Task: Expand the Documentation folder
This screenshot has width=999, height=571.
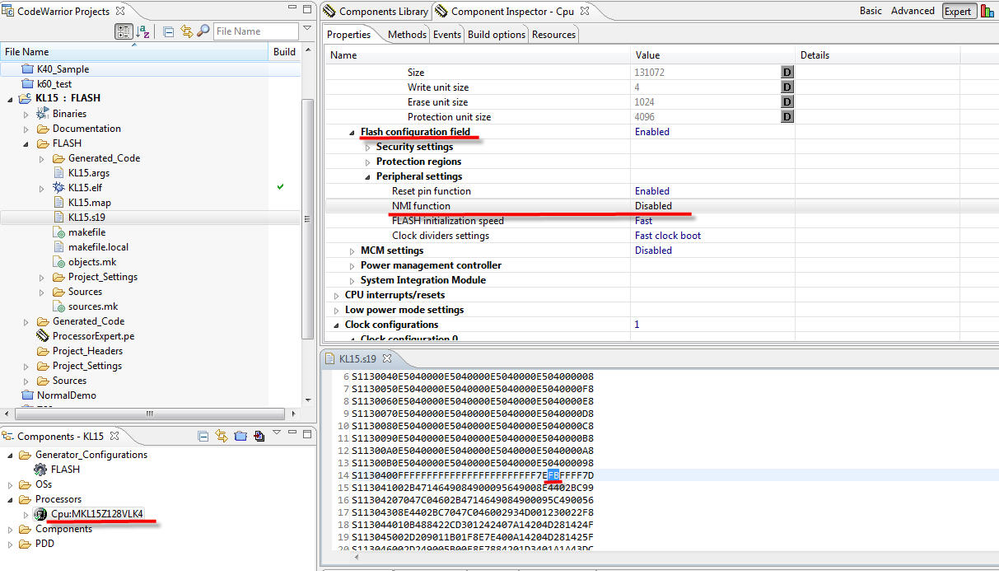Action: click(x=26, y=129)
